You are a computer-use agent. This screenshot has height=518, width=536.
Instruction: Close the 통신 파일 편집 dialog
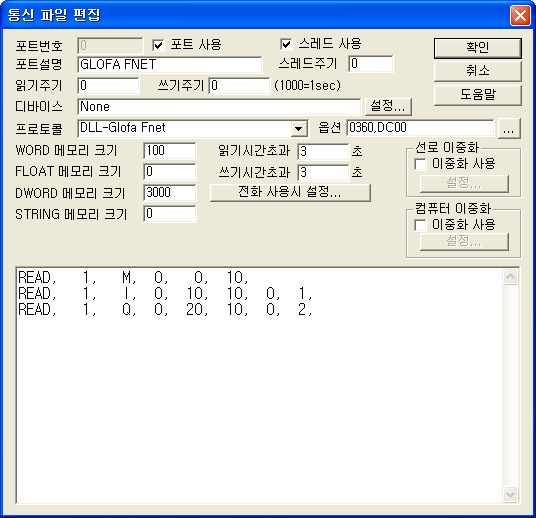(x=520, y=15)
